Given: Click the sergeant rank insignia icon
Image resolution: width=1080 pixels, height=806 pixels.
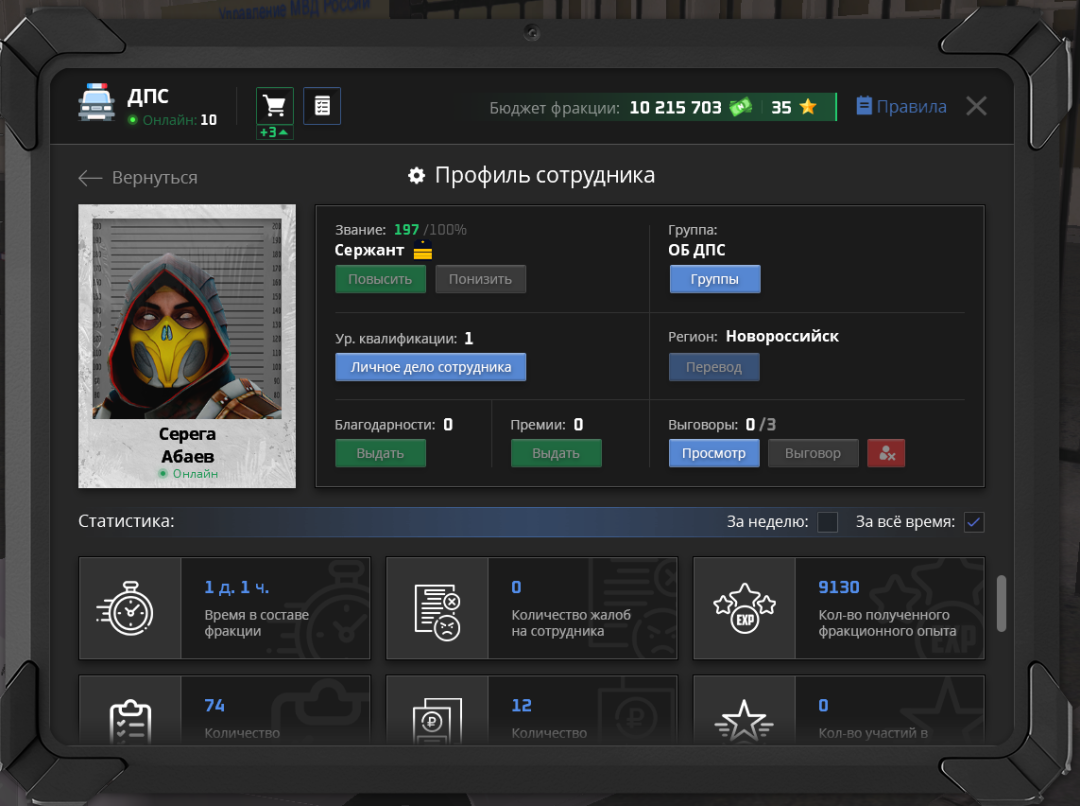Looking at the screenshot, I should tap(423, 251).
